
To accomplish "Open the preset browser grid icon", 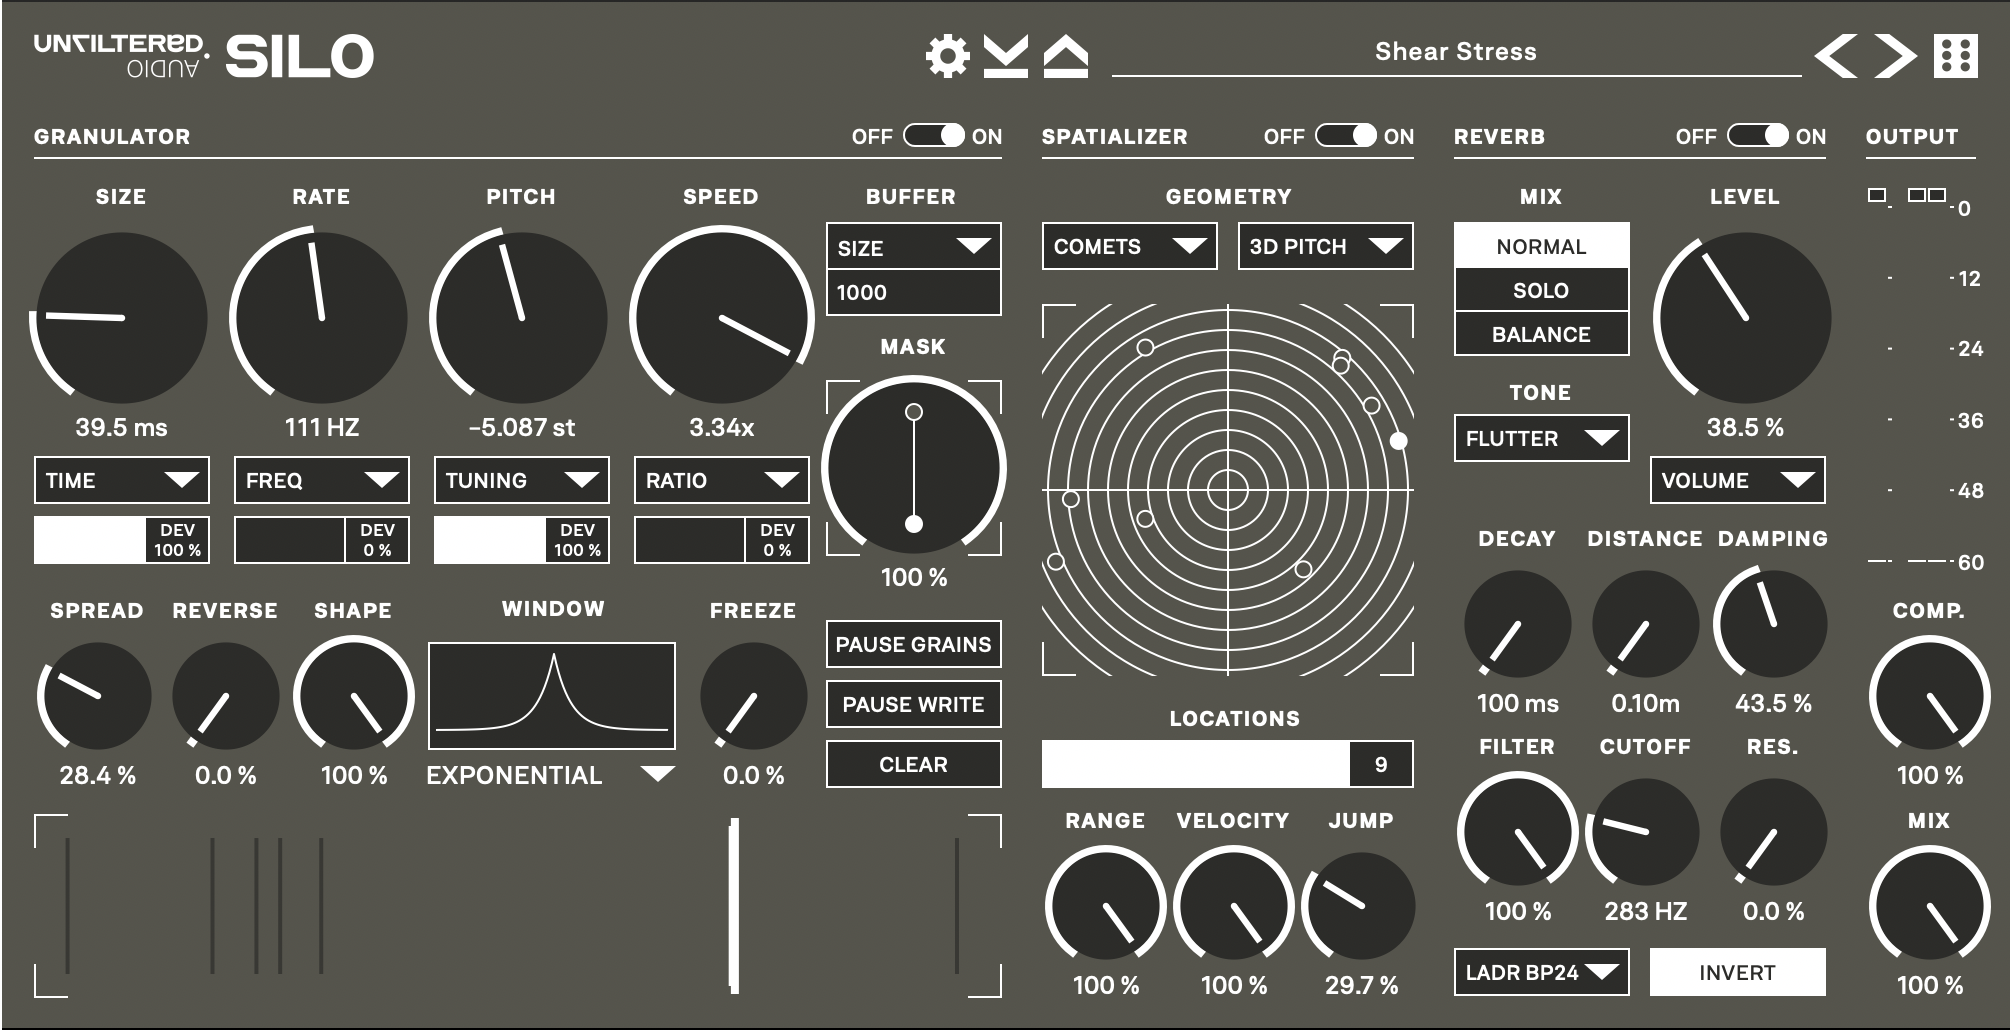I will [x=1956, y=56].
